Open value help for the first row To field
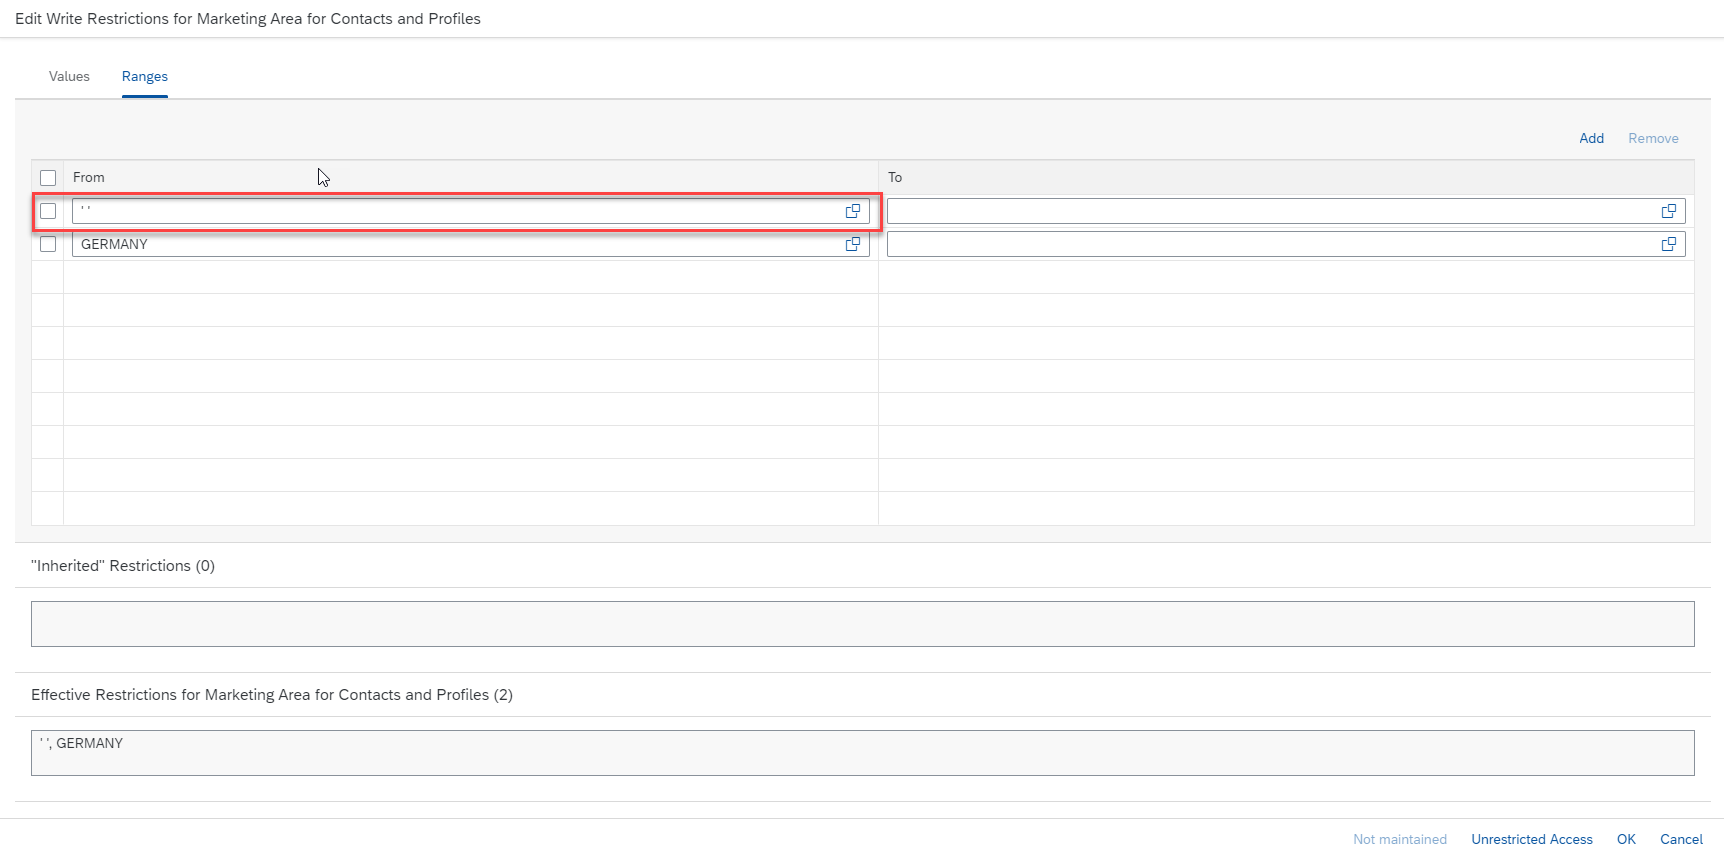Screen dimensions: 1724x855 [x=1669, y=211]
